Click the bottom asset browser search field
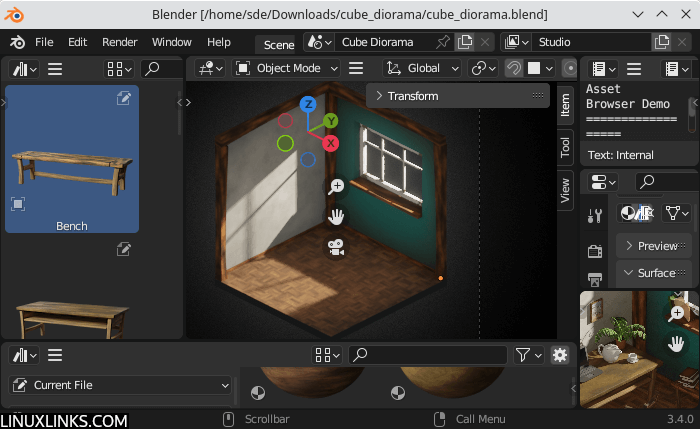The image size is (700, 429). [x=428, y=355]
